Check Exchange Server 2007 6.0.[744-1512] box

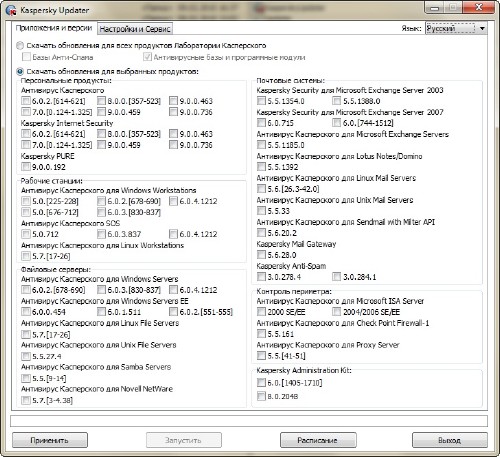337,123
